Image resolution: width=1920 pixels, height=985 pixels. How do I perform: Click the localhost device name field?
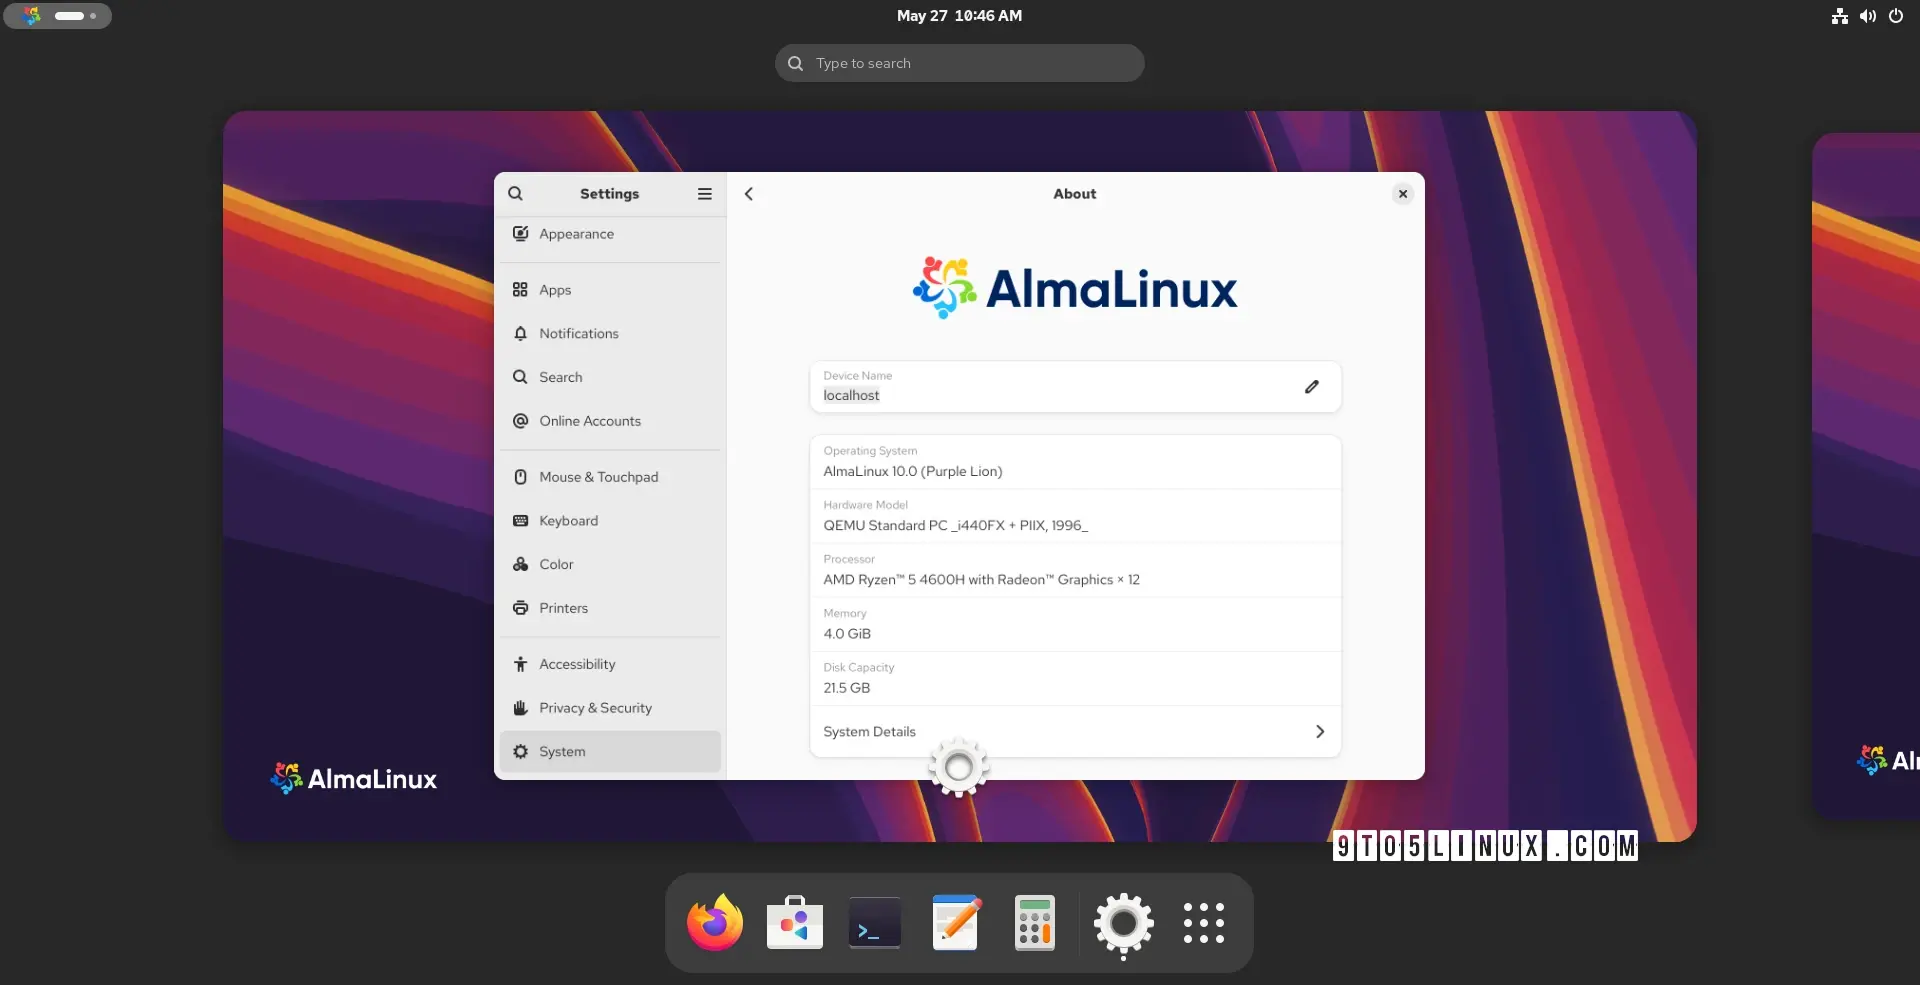[x=1075, y=387]
